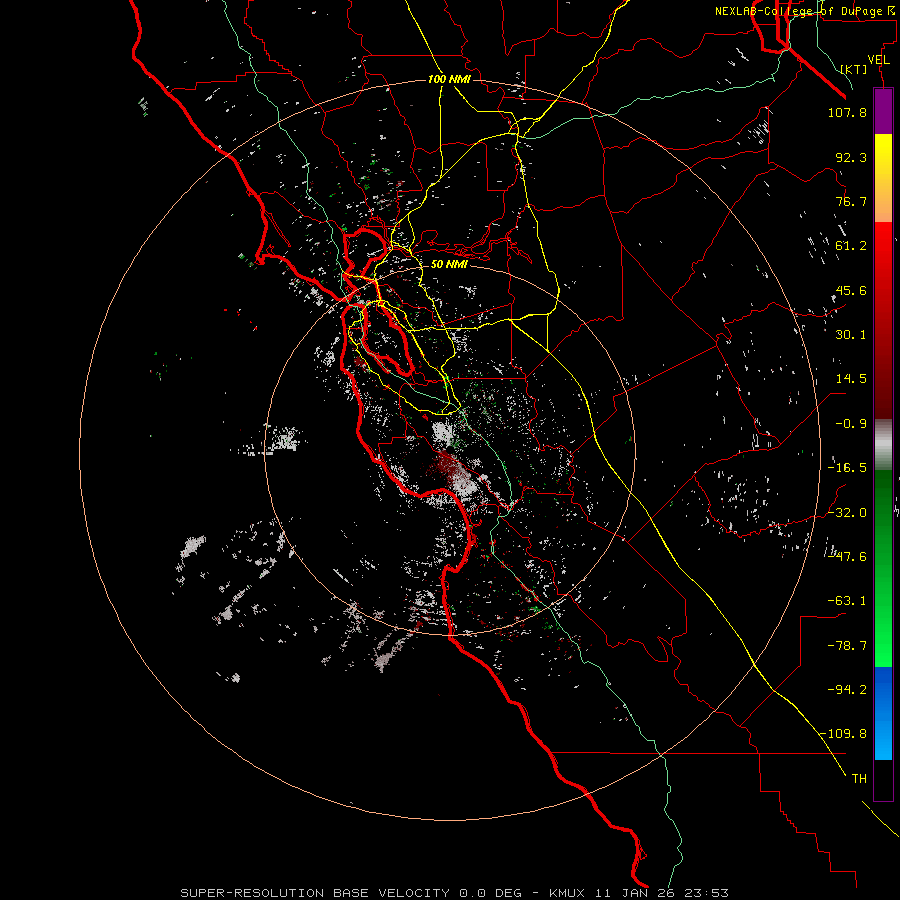Click the TH threshold label

(859, 778)
